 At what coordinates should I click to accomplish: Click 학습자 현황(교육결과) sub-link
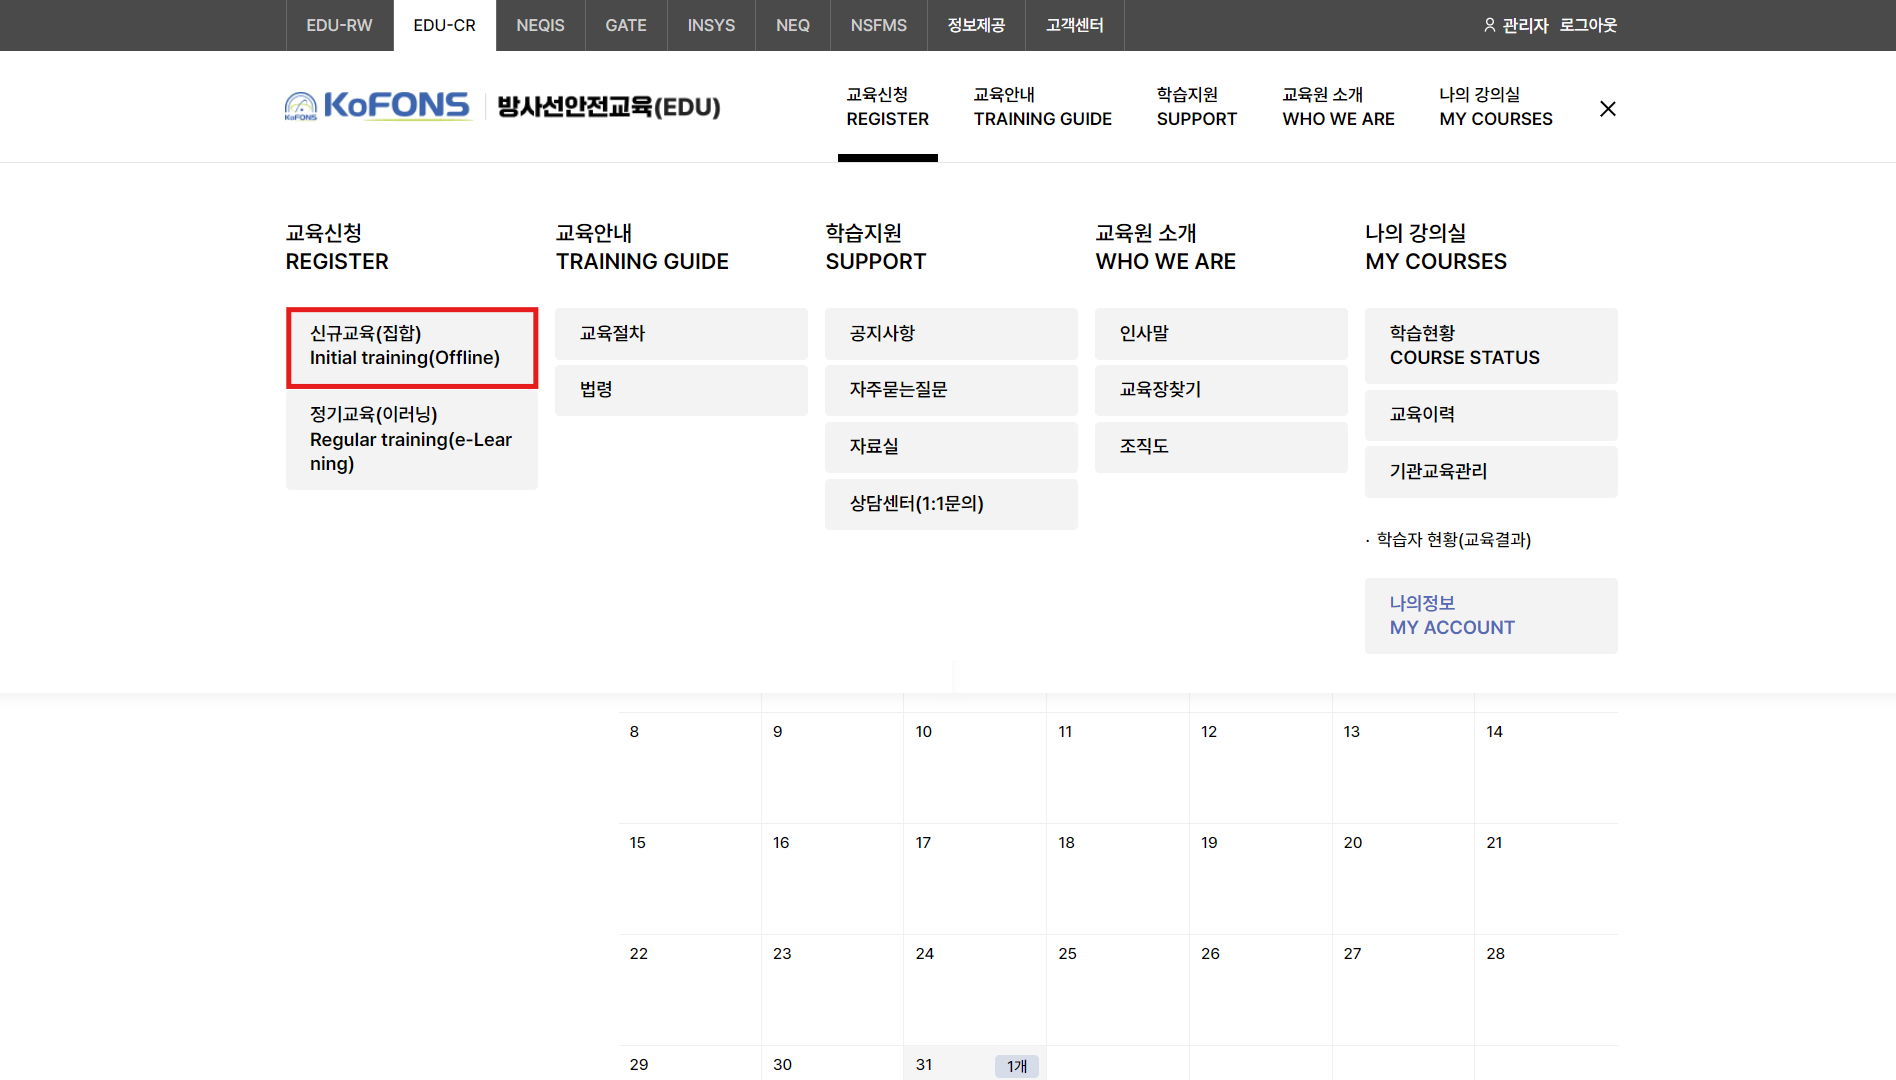coord(1453,540)
